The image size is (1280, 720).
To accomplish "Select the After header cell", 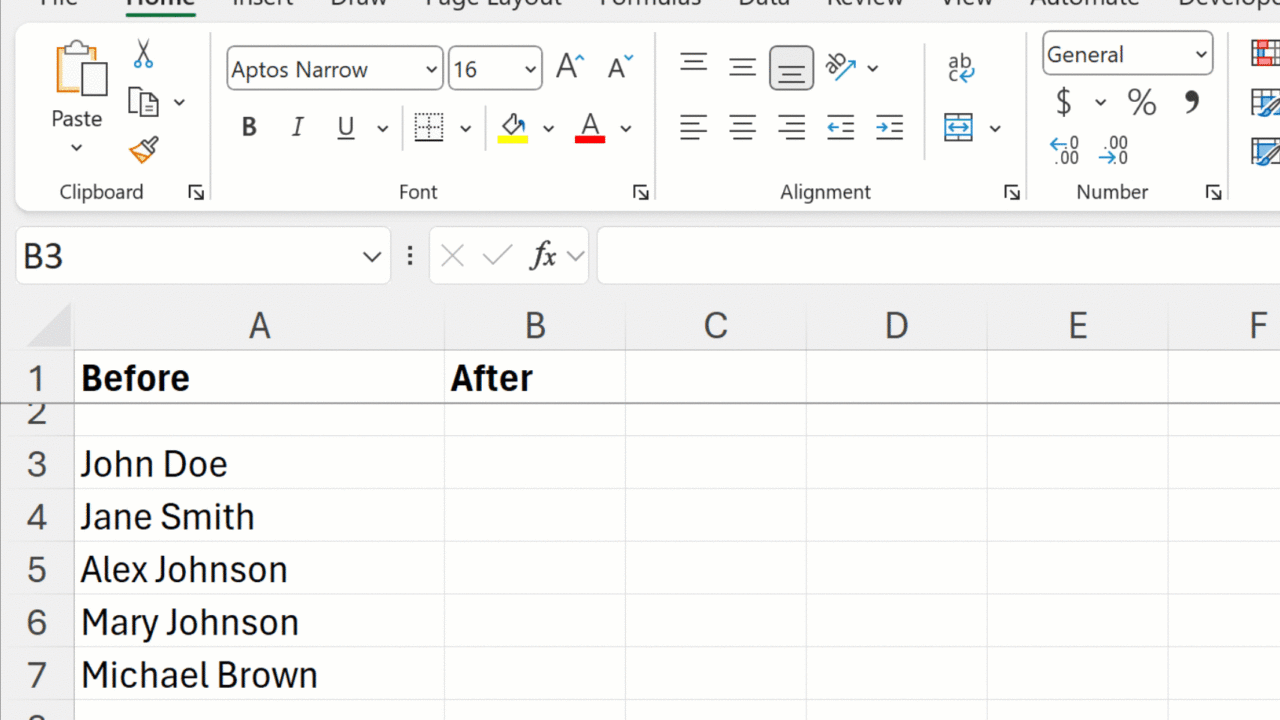I will coord(535,377).
